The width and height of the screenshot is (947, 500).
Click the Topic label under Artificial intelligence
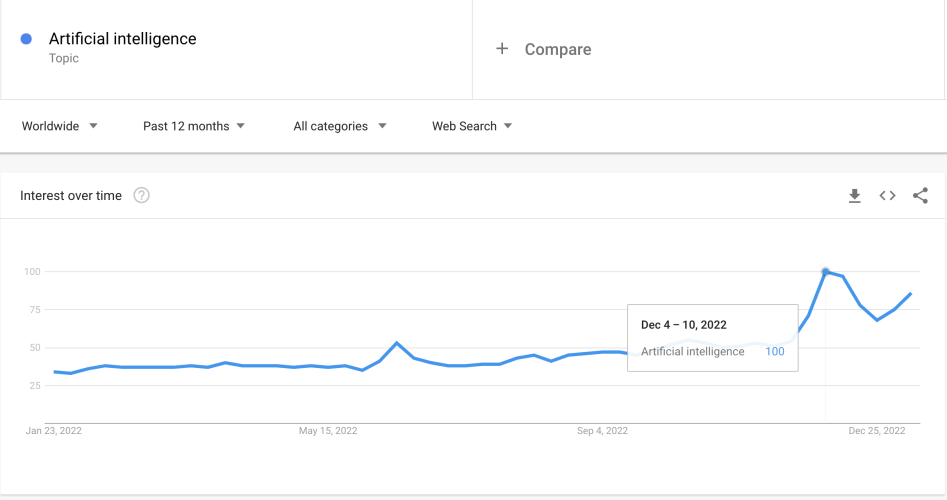64,59
